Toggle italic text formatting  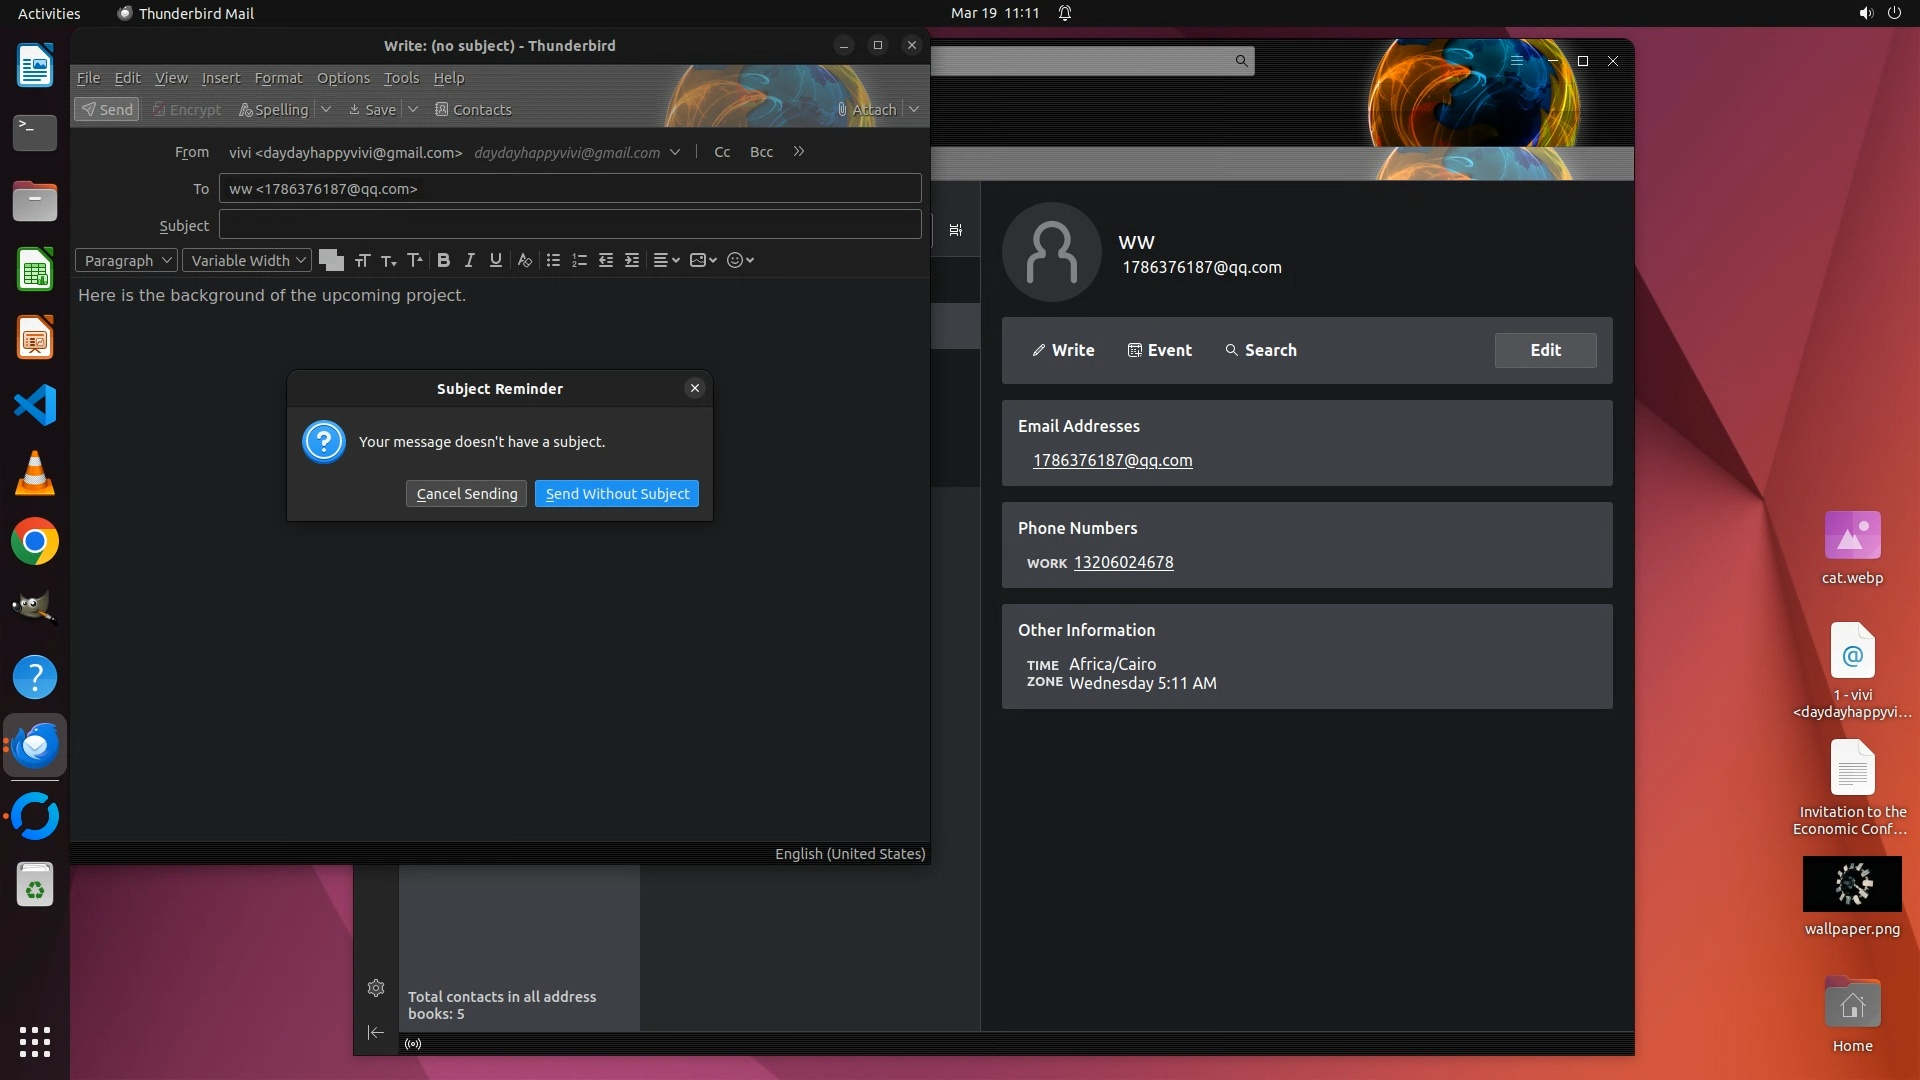click(469, 260)
